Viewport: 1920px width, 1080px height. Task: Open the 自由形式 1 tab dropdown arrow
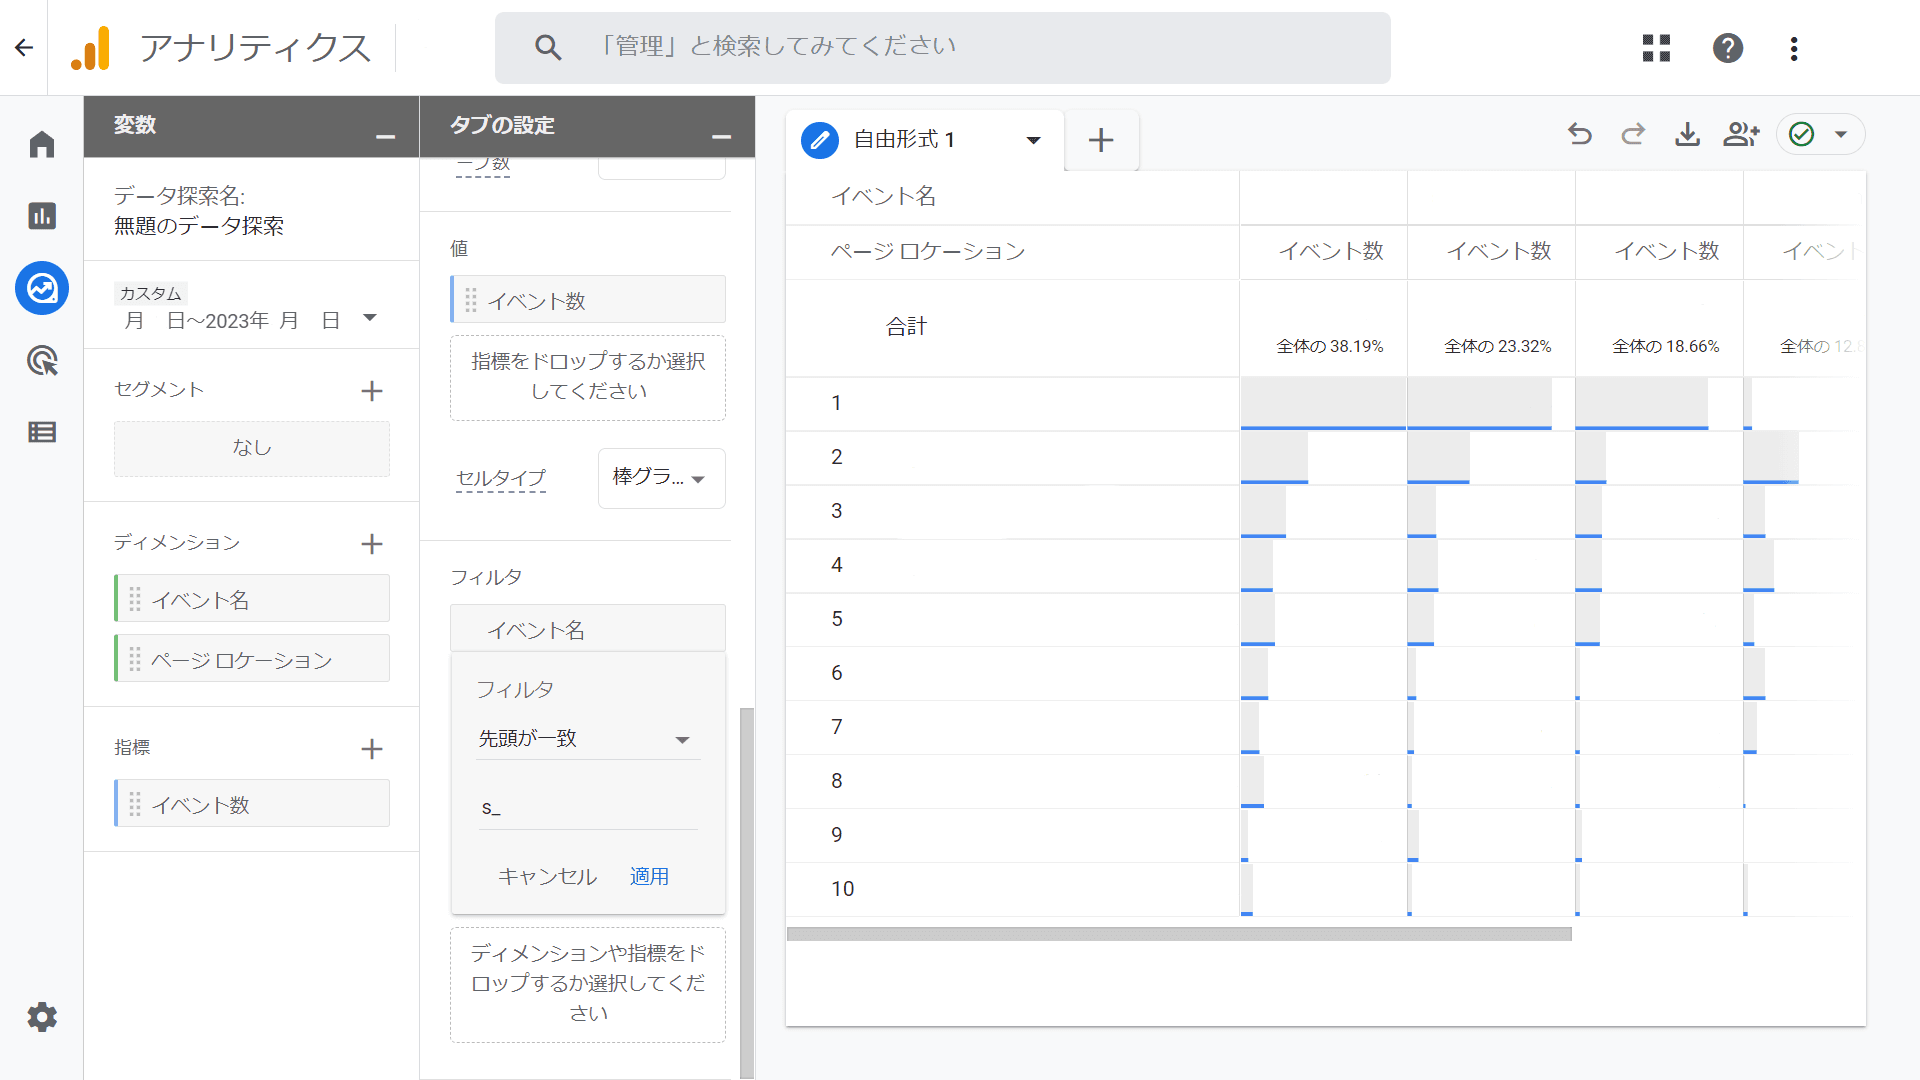1034,140
